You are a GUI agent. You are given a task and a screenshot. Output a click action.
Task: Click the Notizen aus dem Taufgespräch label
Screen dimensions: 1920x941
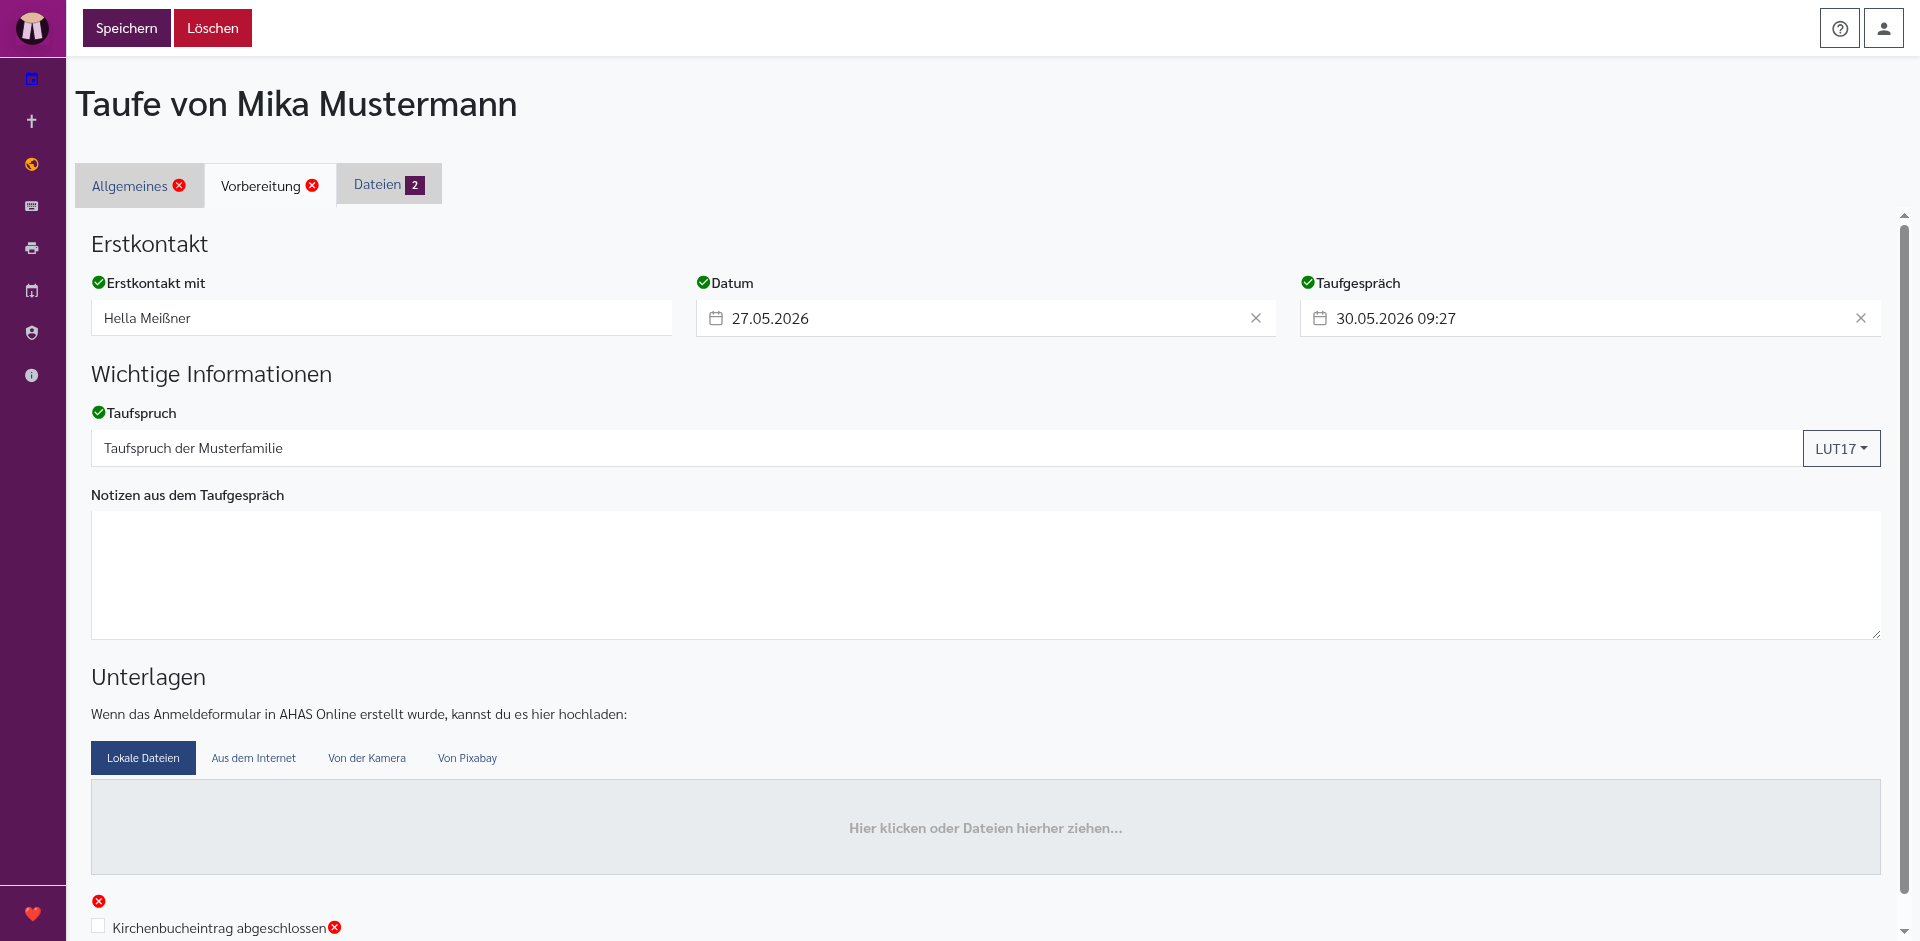(x=187, y=495)
